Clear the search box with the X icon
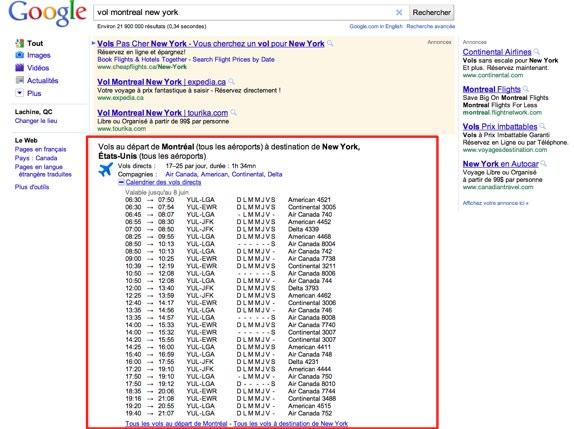This screenshot has height=429, width=574. [399, 12]
